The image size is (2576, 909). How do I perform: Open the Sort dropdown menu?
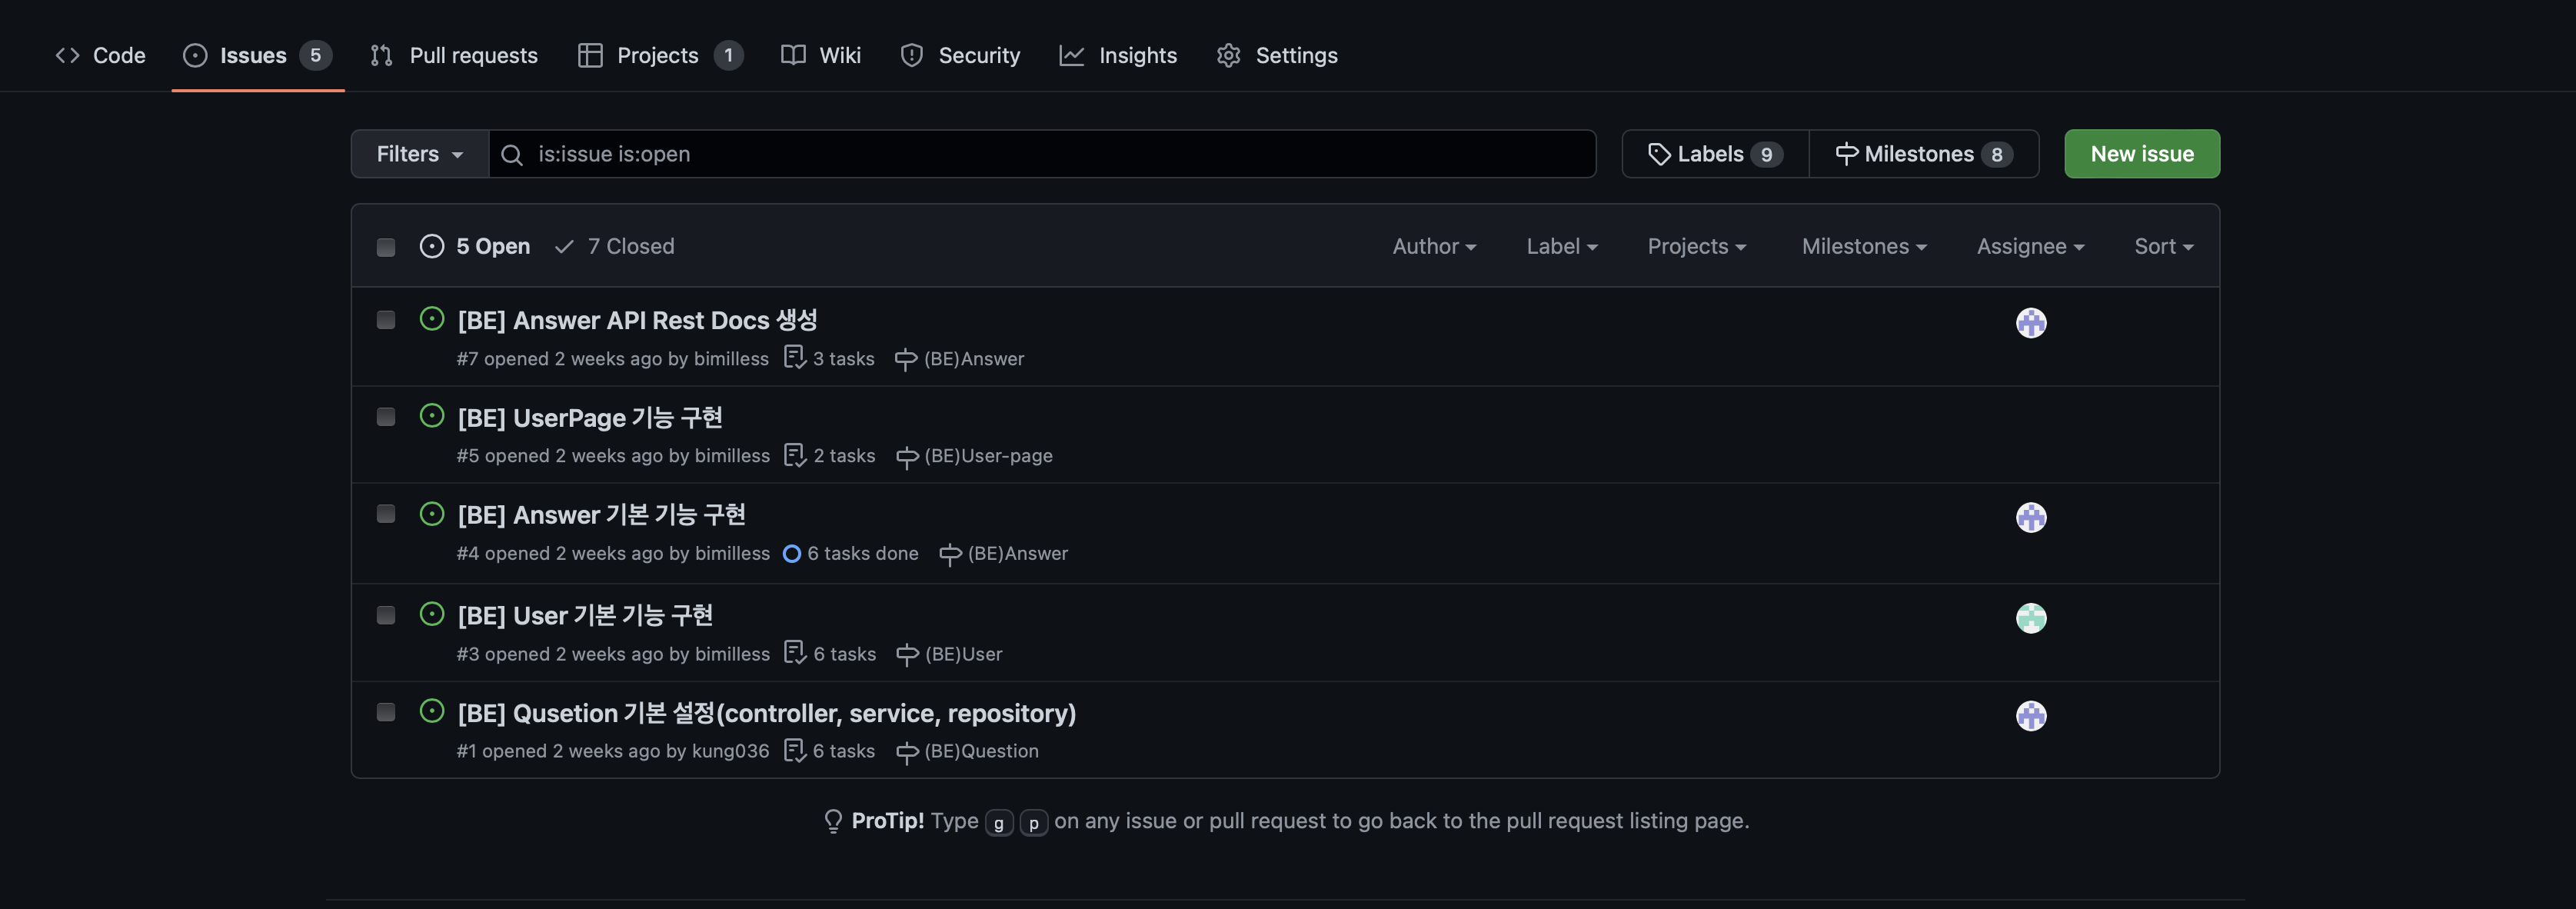tap(2163, 246)
